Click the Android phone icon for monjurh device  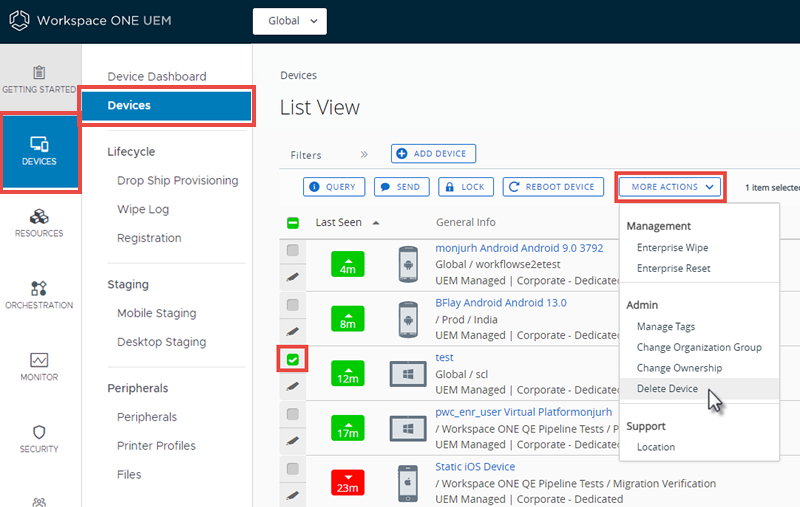408,264
